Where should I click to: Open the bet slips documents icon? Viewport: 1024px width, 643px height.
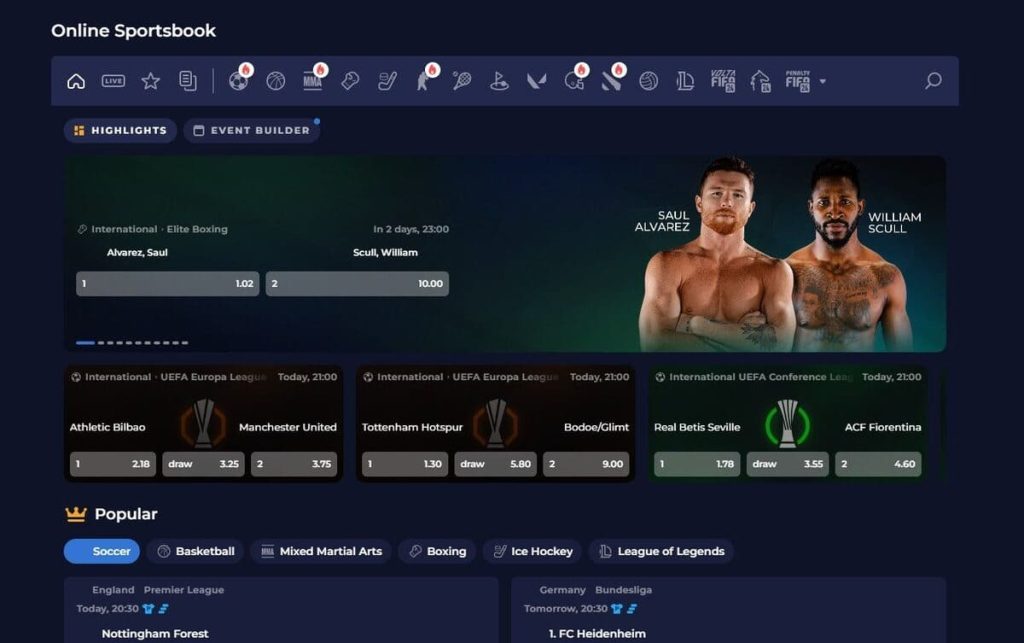point(188,81)
